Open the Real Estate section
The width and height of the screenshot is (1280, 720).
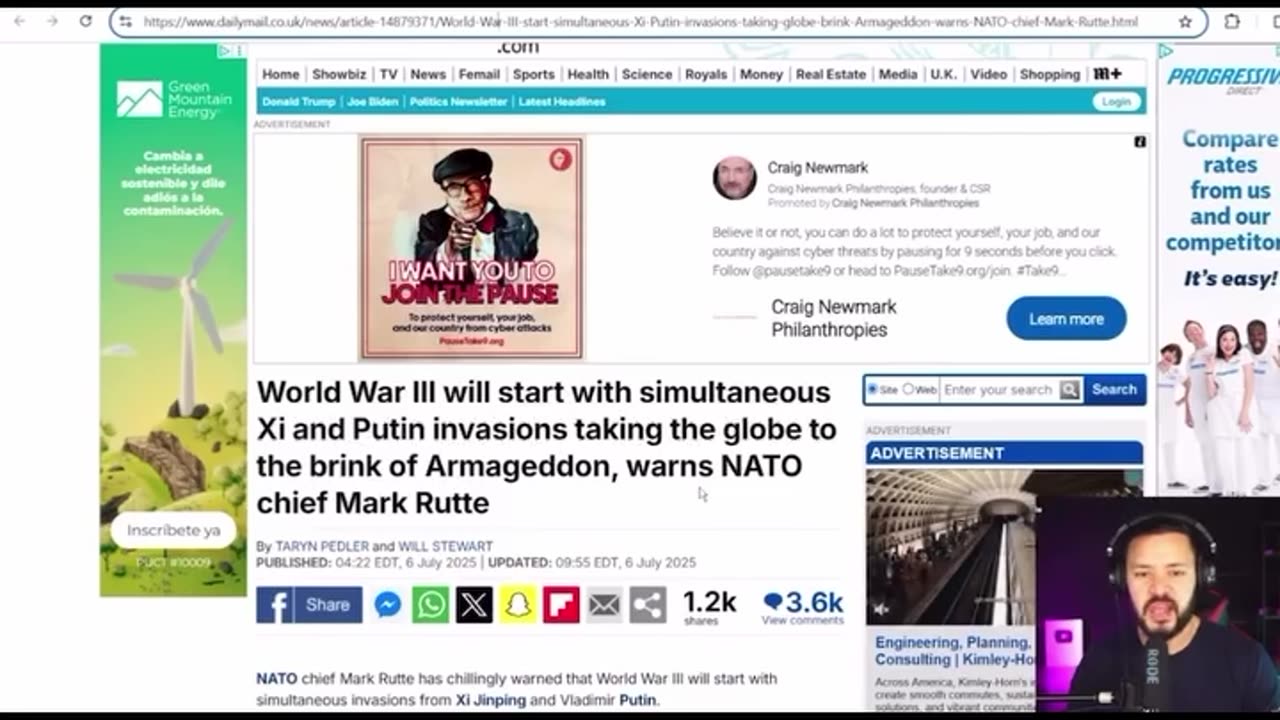831,74
